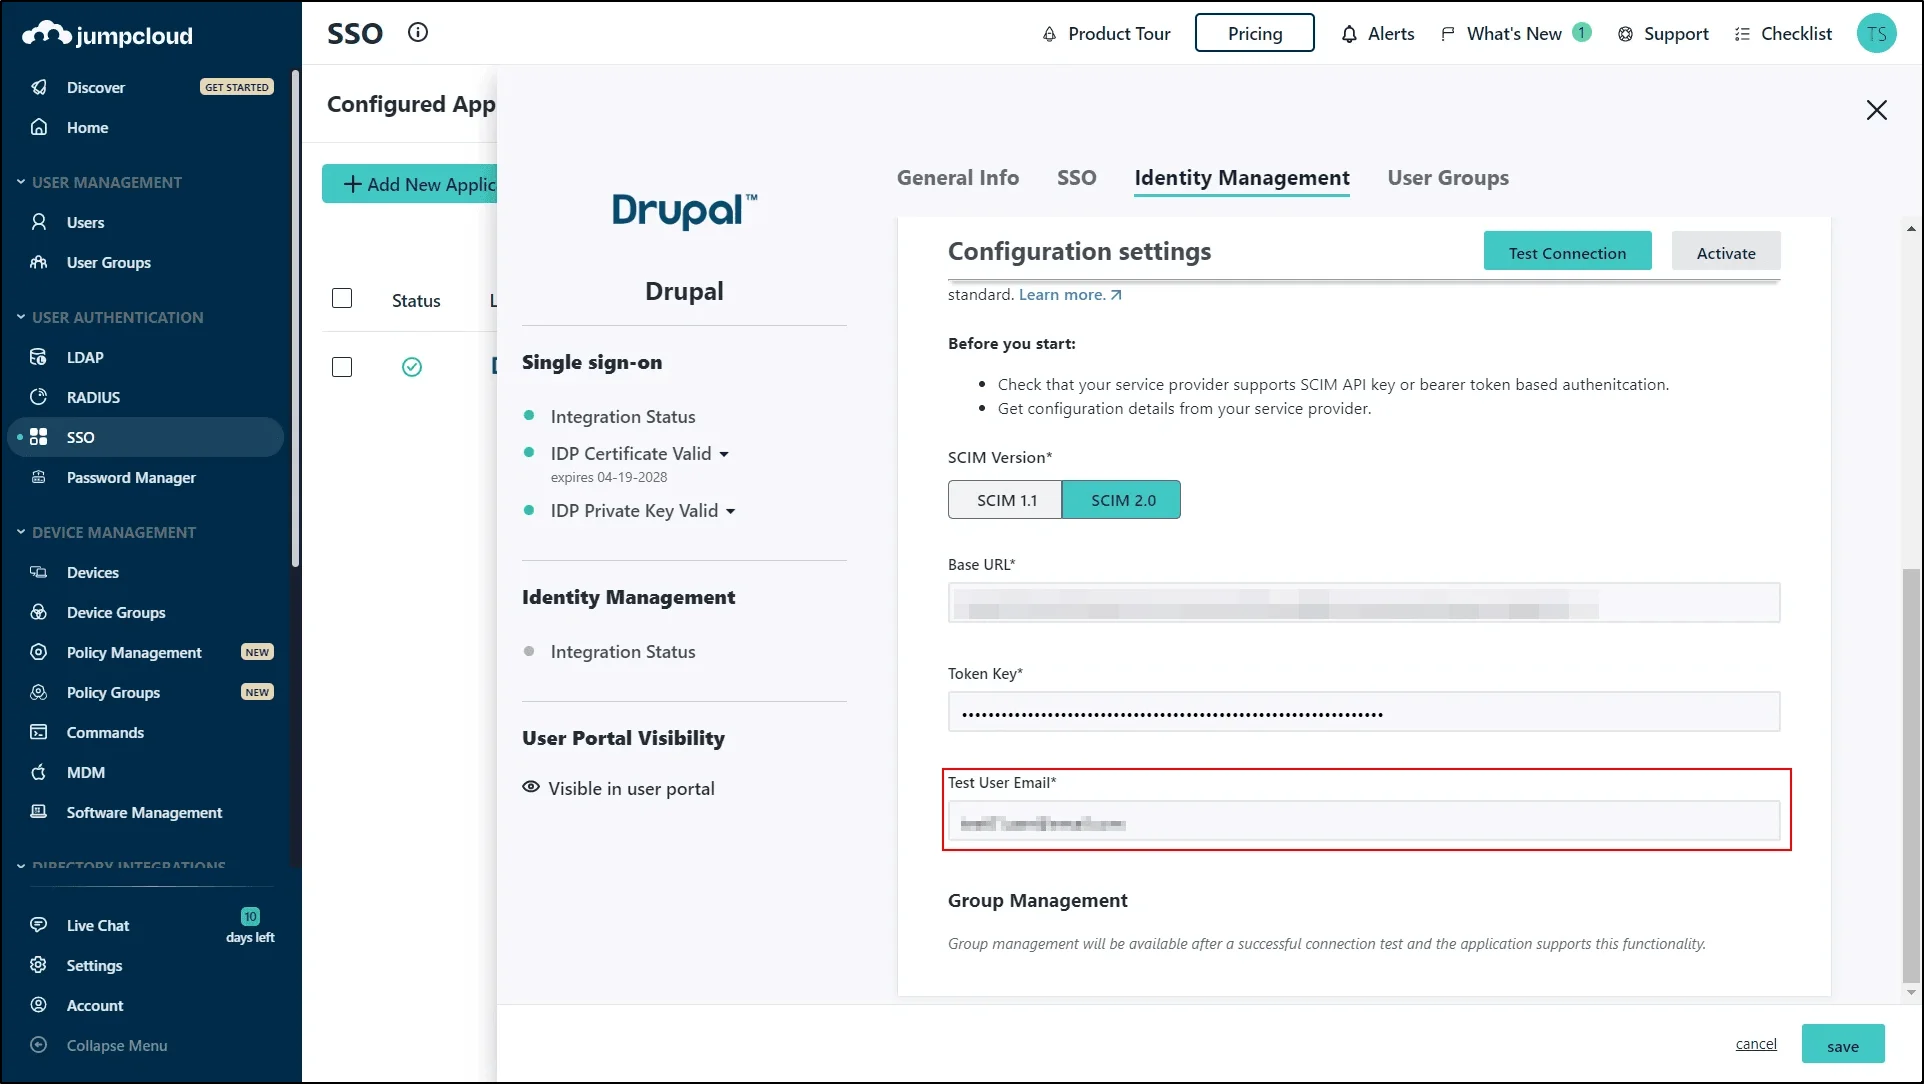Tick the select-all checkbox in table header
1924x1084 pixels.
[342, 298]
